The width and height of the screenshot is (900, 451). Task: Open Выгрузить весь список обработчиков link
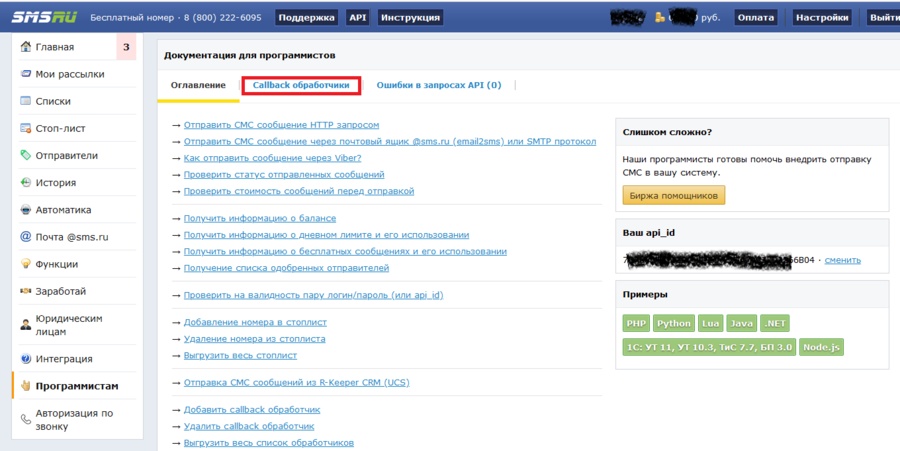point(269,443)
